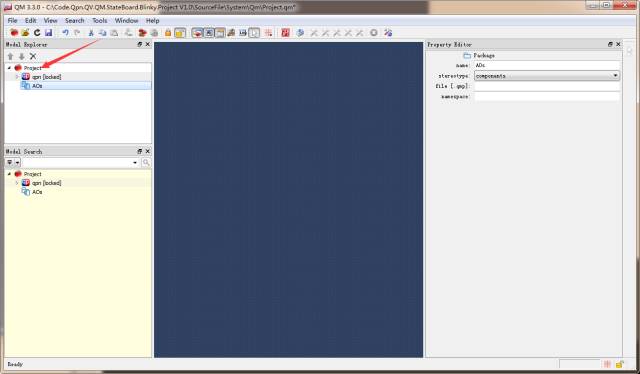Screen dimensions: 640x374
Task: Click the black reload model icon
Action: [37, 33]
